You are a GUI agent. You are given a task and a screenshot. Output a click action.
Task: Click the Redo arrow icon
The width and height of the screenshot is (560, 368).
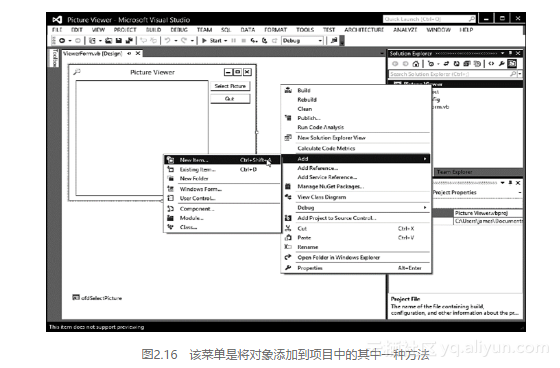pyautogui.click(x=184, y=41)
